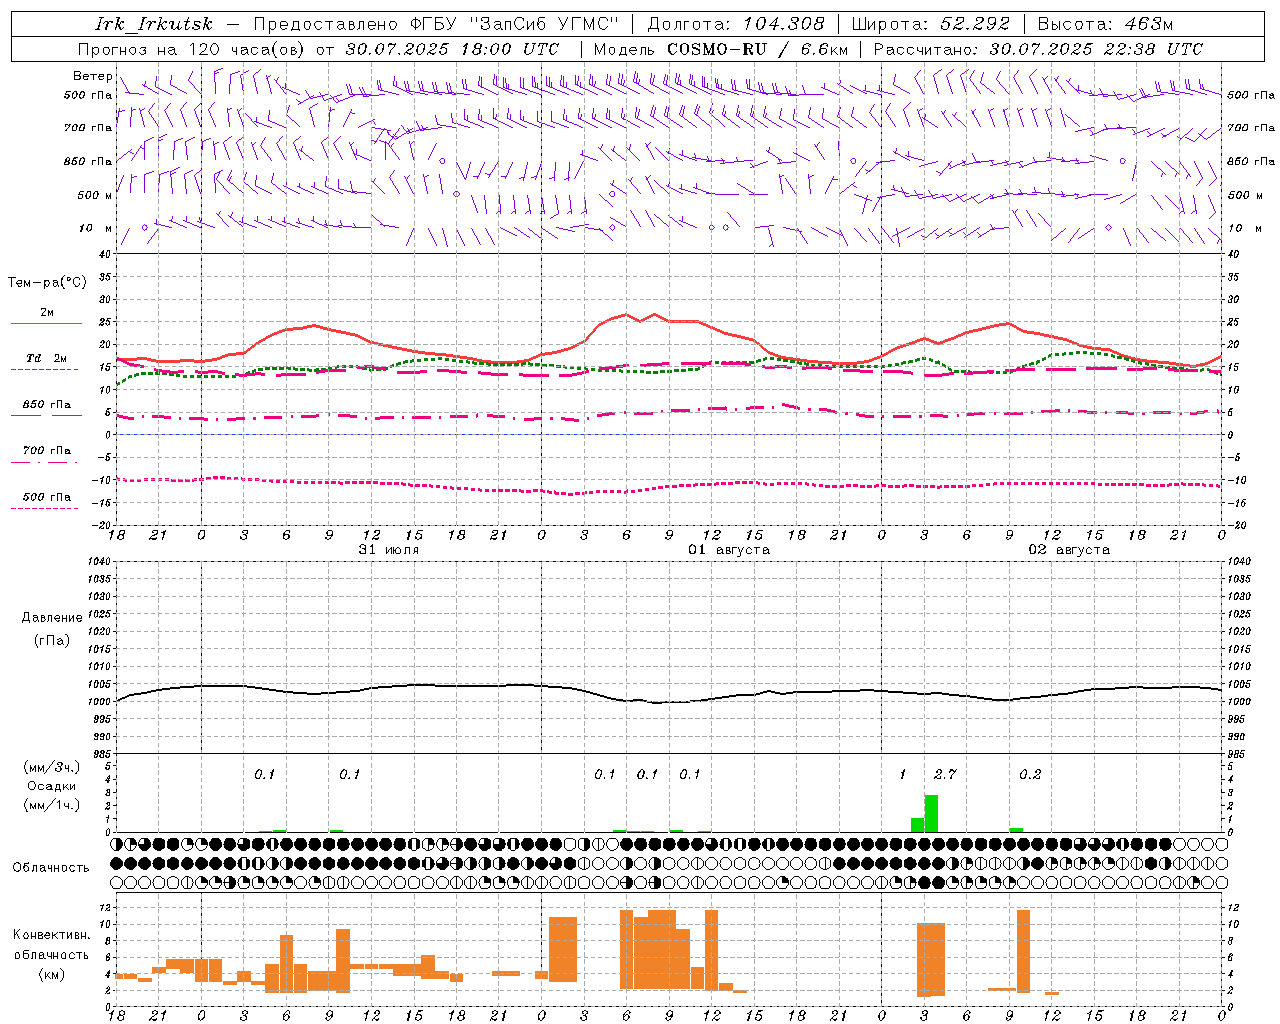Click the "0.2" precipitation amount

tap(1030, 775)
